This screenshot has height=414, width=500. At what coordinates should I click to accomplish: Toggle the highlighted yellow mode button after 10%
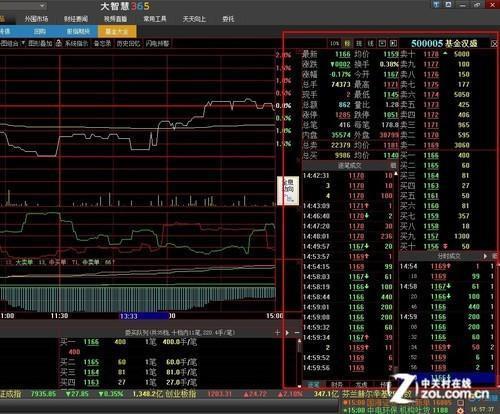coord(348,43)
